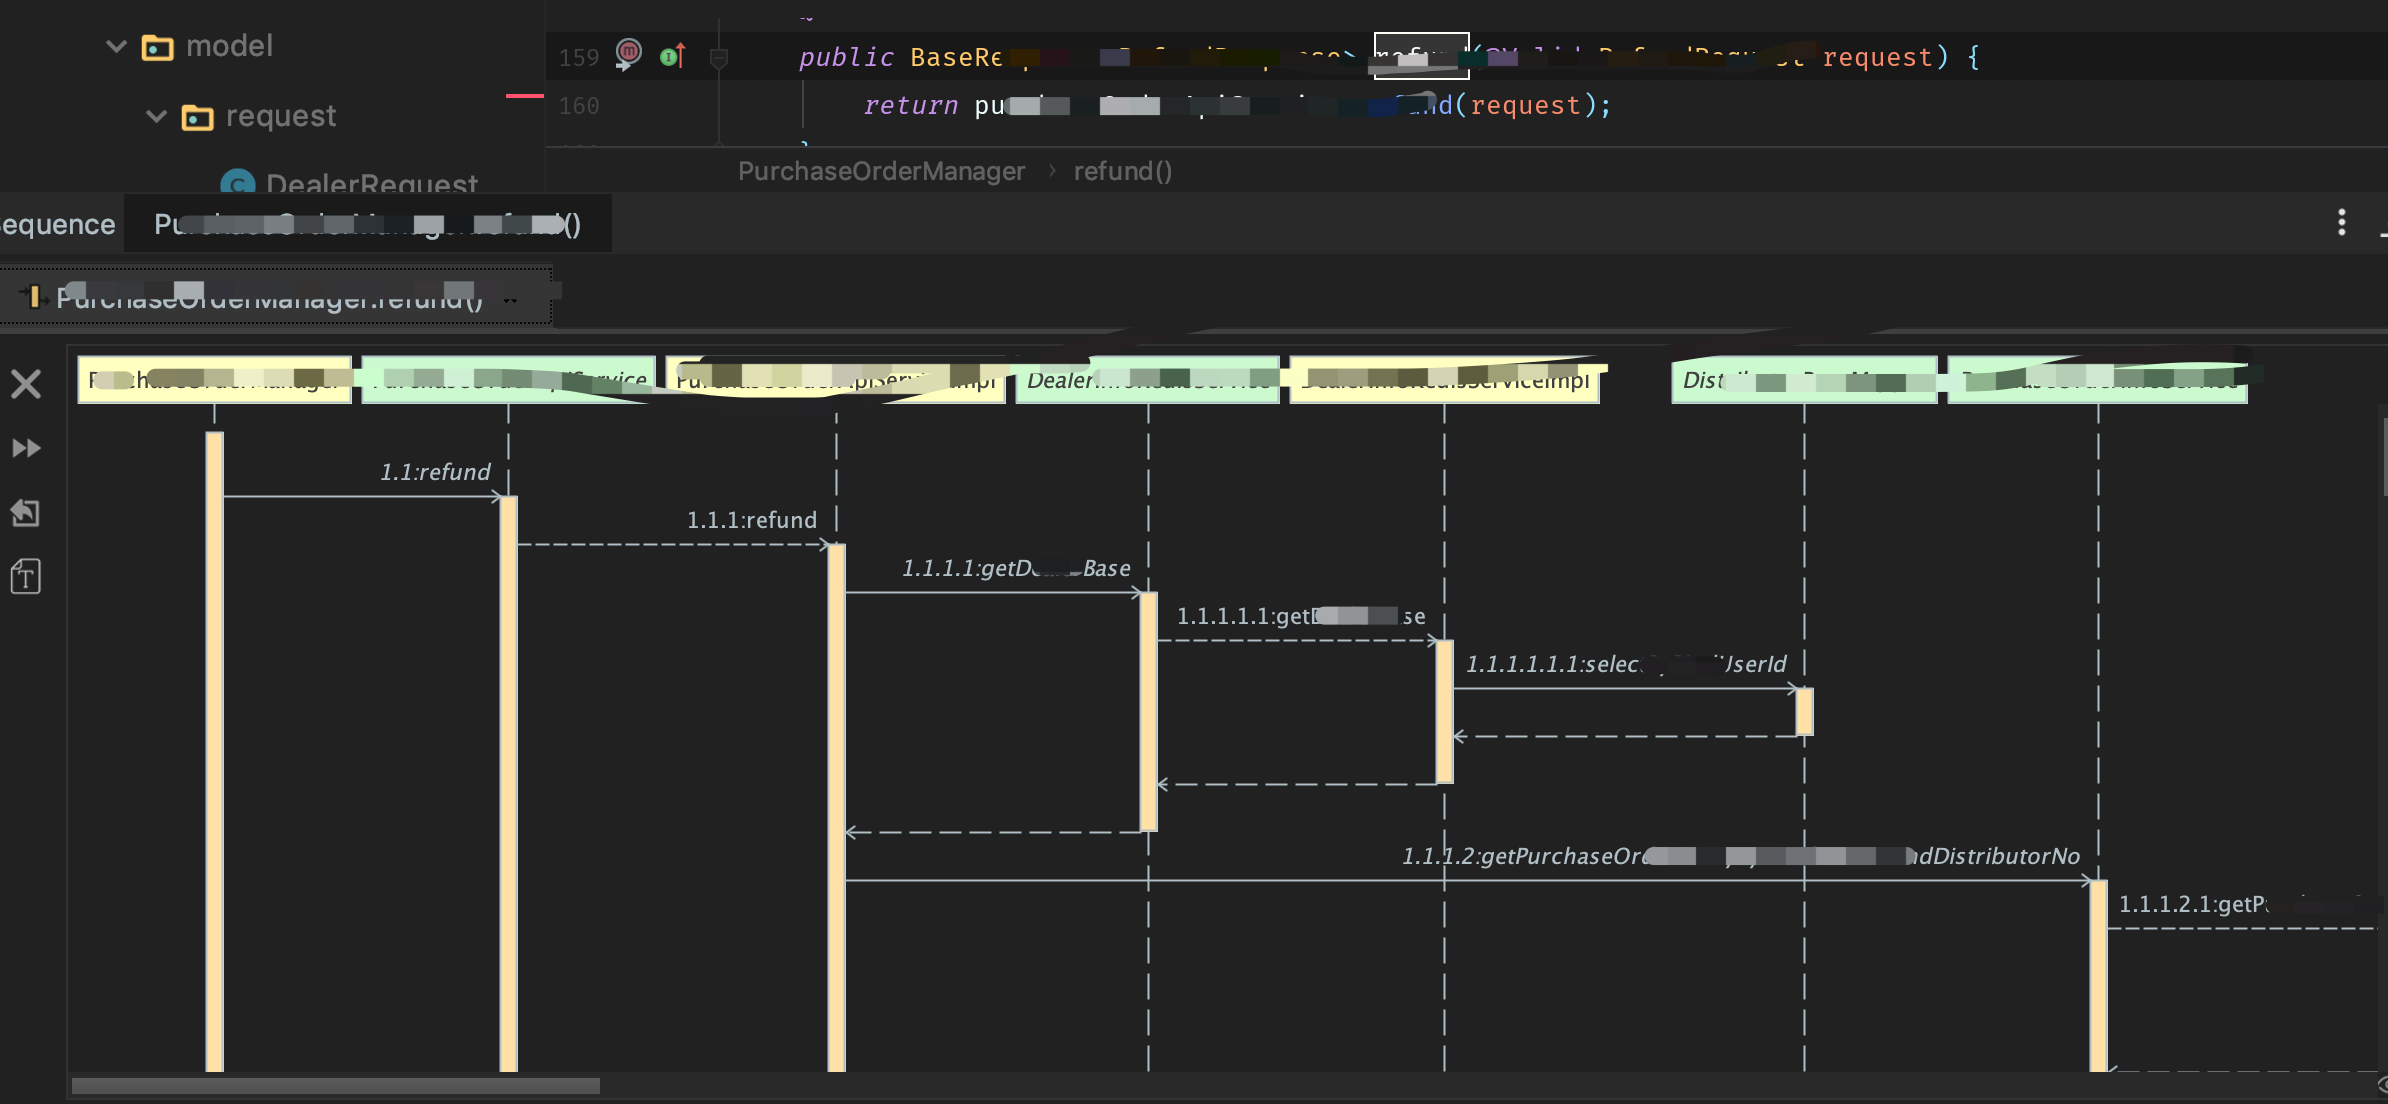Click the horizontal scrollbar under the diagram
Viewport: 2388px width, 1104px height.
tap(335, 1086)
